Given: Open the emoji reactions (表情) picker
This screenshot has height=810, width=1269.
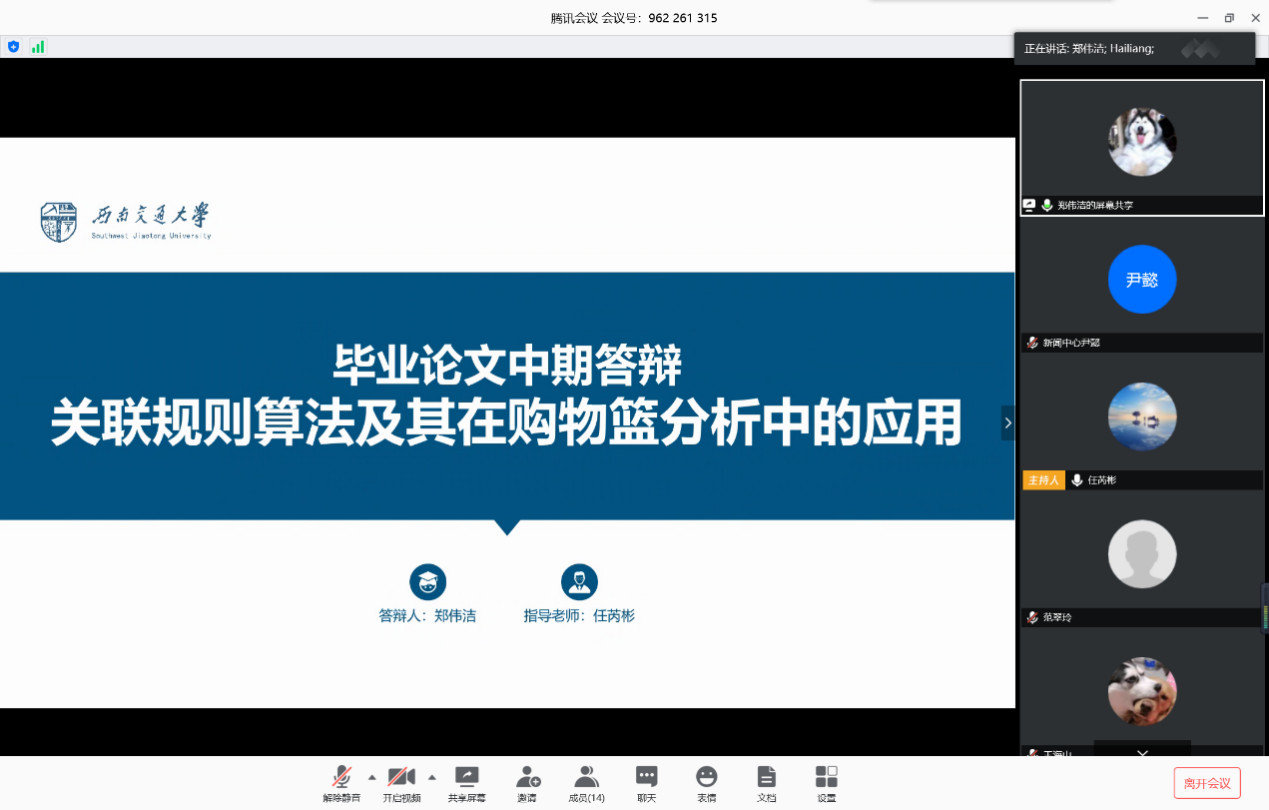Looking at the screenshot, I should click(x=707, y=782).
